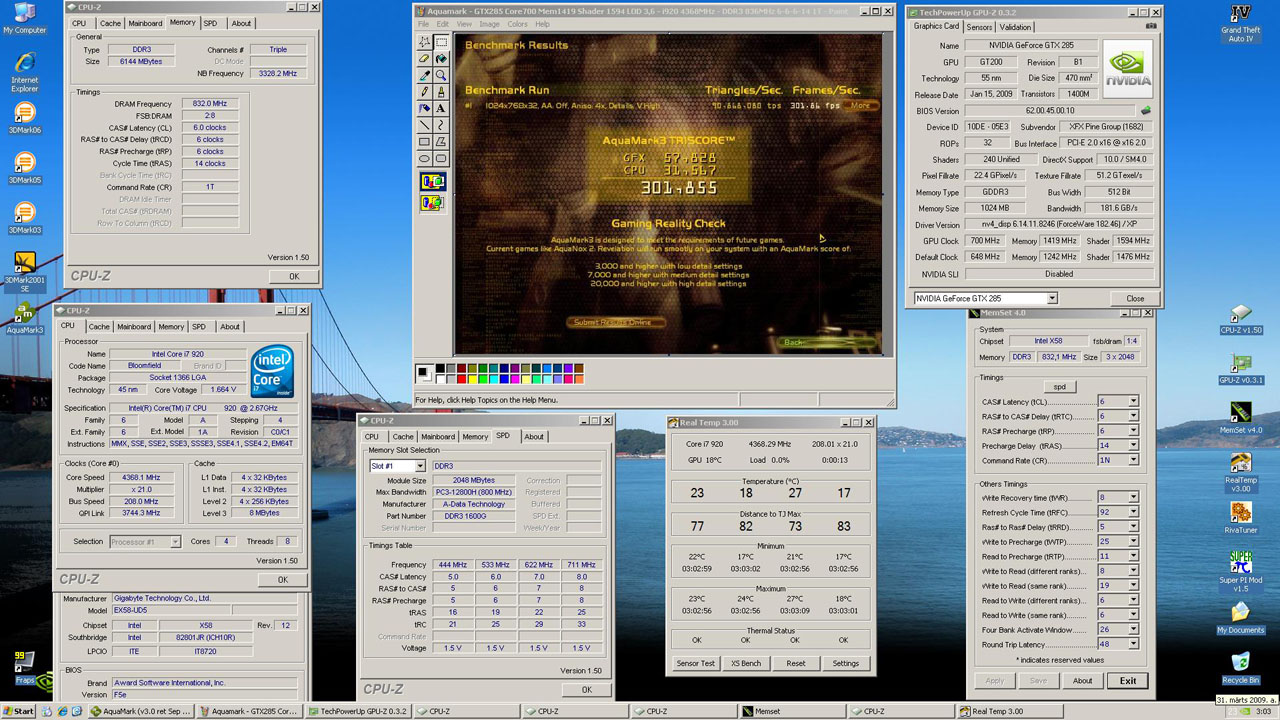
Task: Select the Airbrush tool in Paint
Action: (x=425, y=108)
